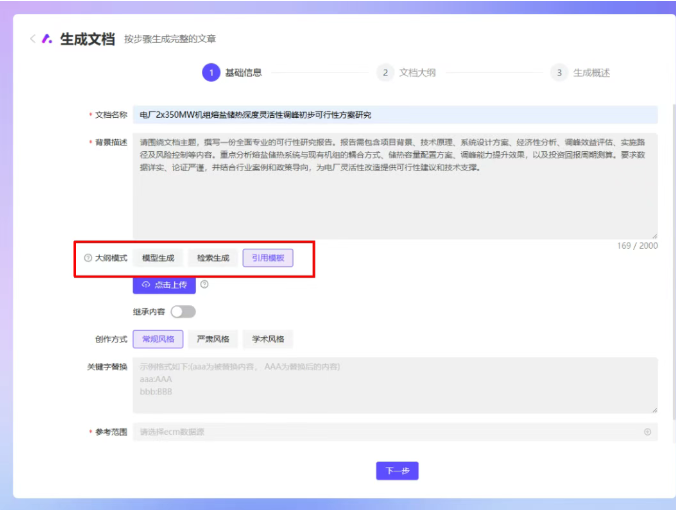Choose 学术风格 writing style
This screenshot has height=510, width=679.
pos(267,339)
